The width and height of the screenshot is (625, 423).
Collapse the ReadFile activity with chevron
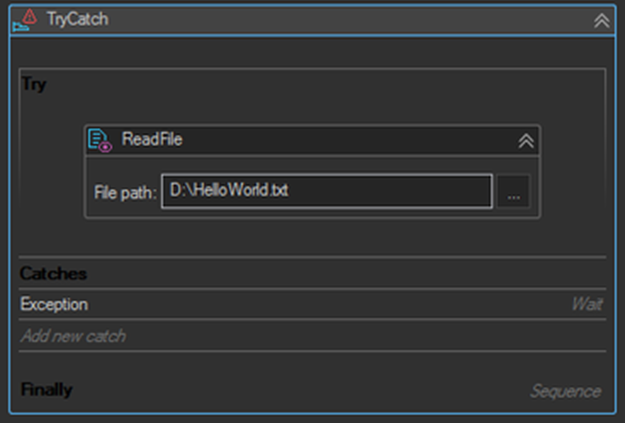point(526,141)
